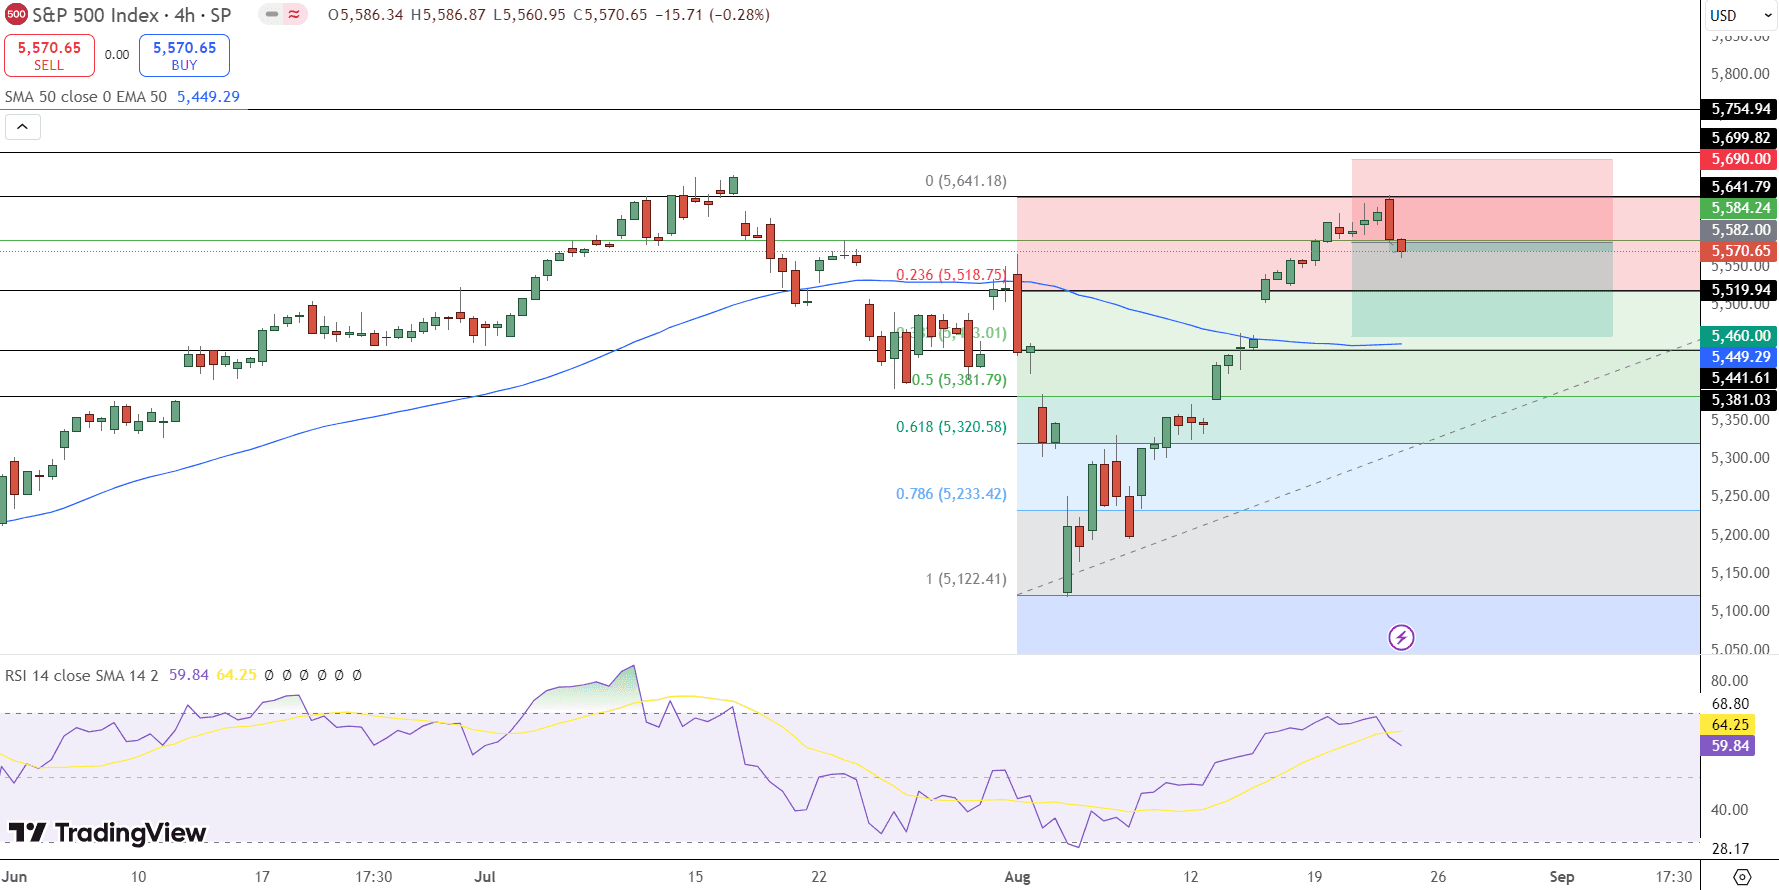Click the 5,754.94 price axis label
This screenshot has width=1779, height=890.
1739,109
